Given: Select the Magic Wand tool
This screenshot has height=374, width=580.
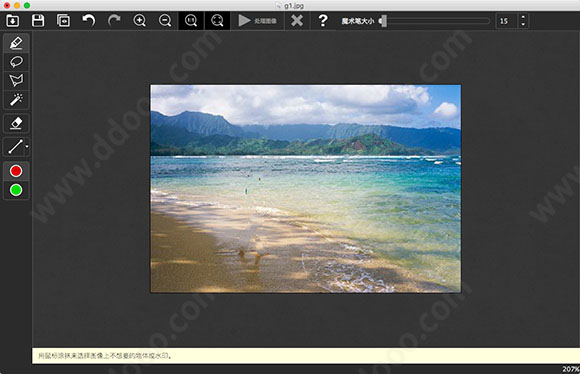Looking at the screenshot, I should 16,99.
